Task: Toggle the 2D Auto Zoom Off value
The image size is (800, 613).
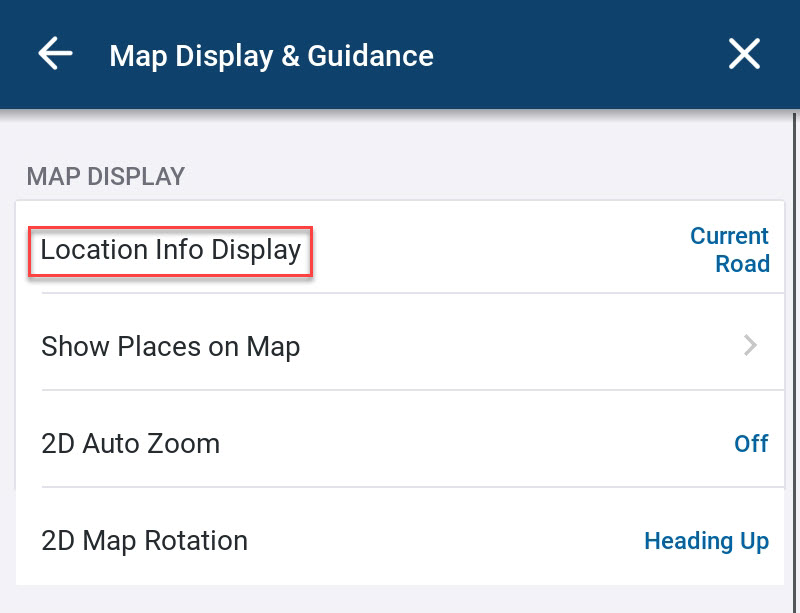Action: (x=751, y=443)
